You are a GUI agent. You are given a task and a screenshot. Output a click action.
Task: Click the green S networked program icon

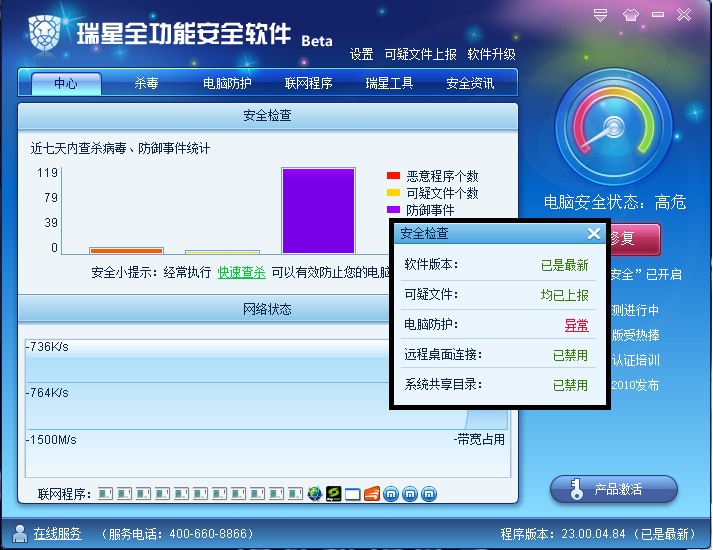[334, 493]
